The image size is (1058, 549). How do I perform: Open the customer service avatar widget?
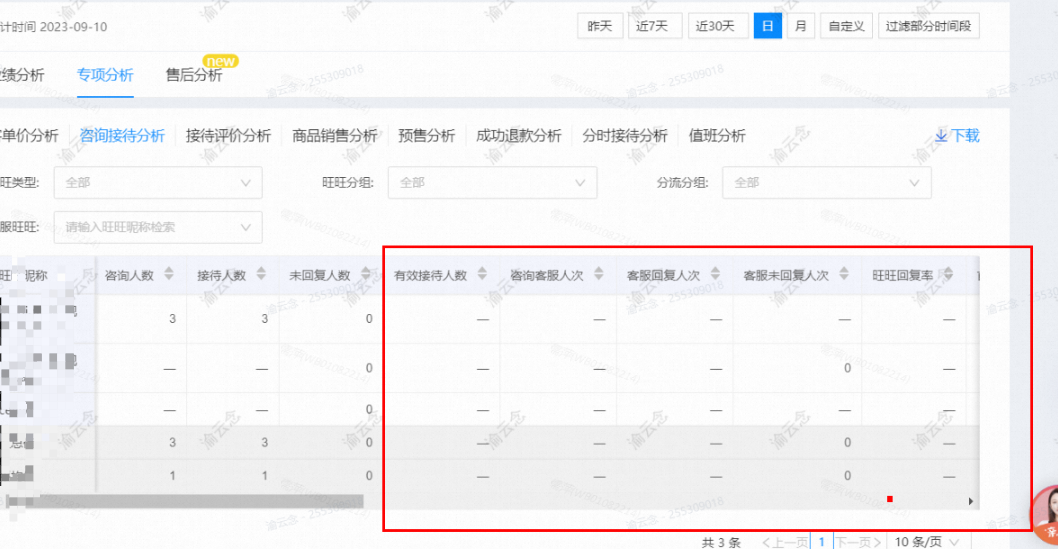1046,515
